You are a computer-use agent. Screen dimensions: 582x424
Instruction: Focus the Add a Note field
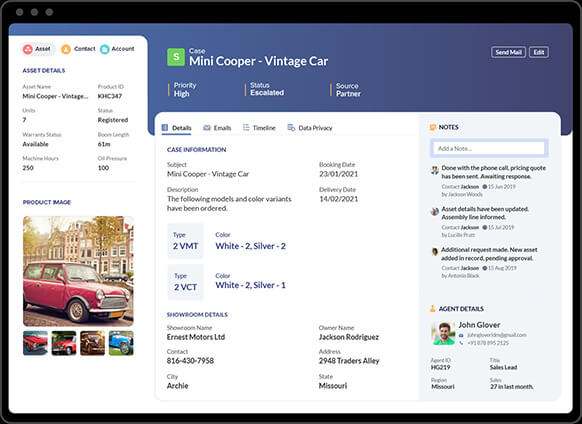[489, 149]
